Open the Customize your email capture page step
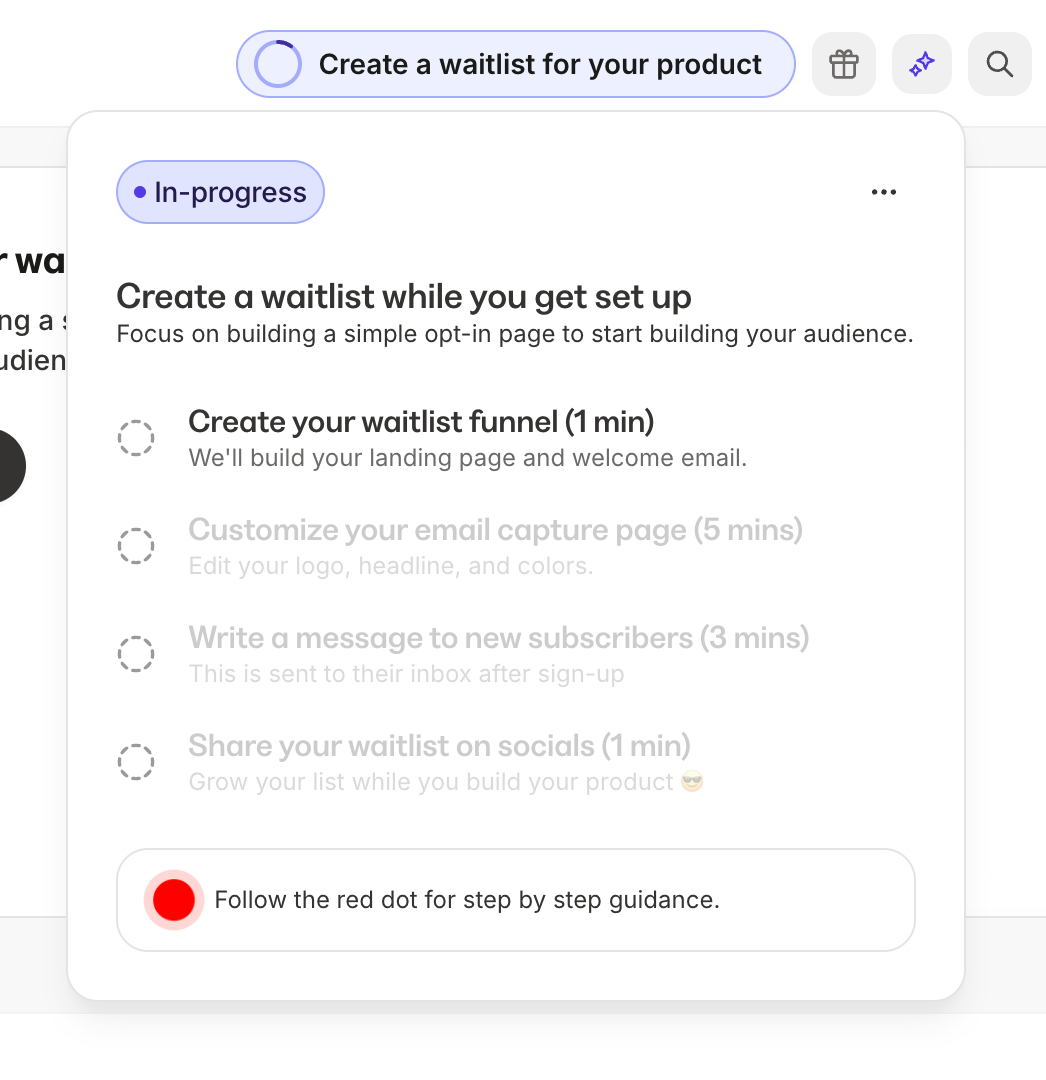This screenshot has height=1080, width=1046. pos(496,530)
